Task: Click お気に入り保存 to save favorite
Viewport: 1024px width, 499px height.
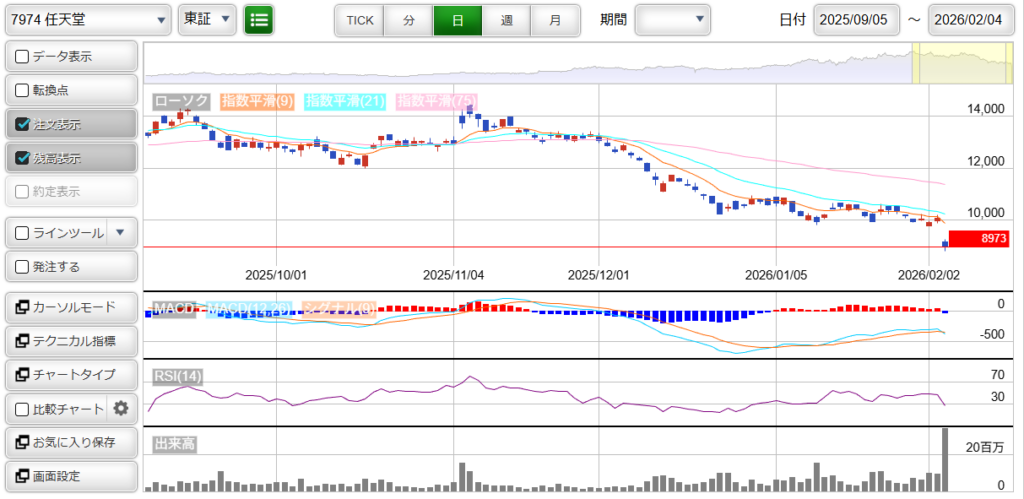Action: pyautogui.click(x=70, y=442)
